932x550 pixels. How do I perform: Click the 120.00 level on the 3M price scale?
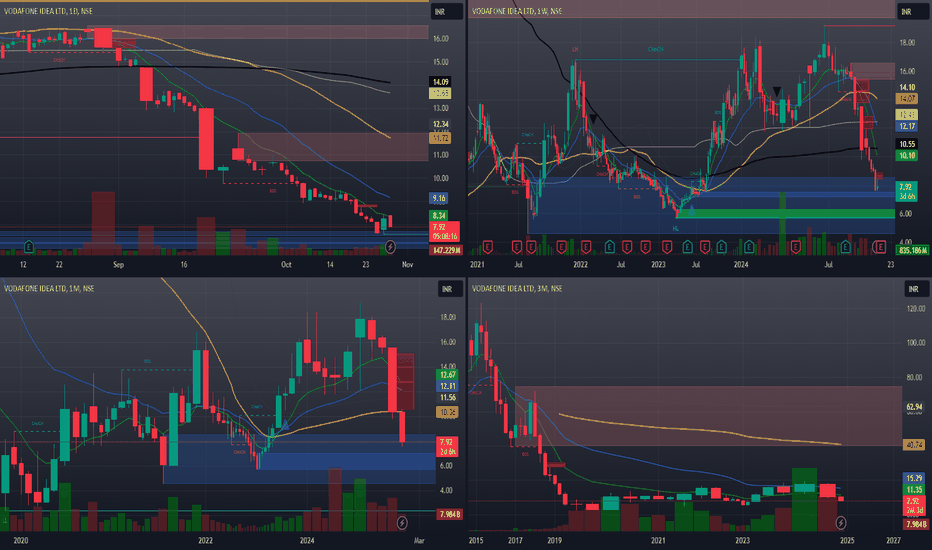click(x=915, y=309)
